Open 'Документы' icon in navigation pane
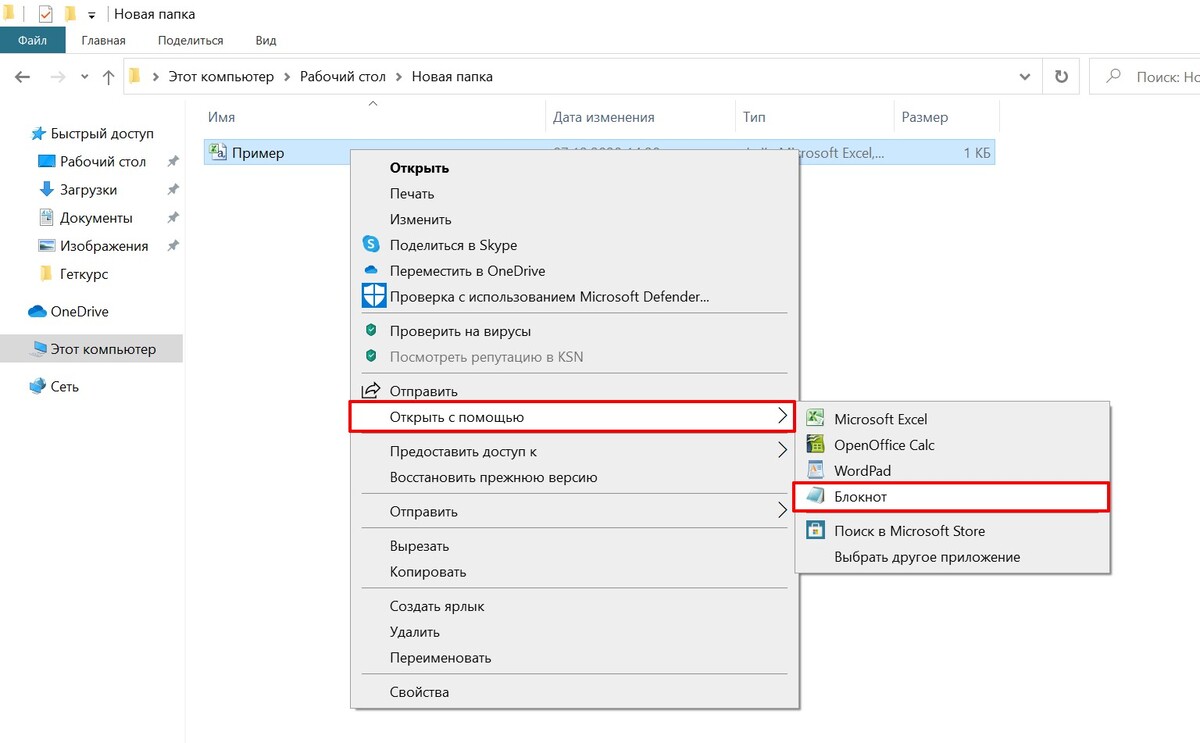The height and width of the screenshot is (743, 1200). point(46,218)
